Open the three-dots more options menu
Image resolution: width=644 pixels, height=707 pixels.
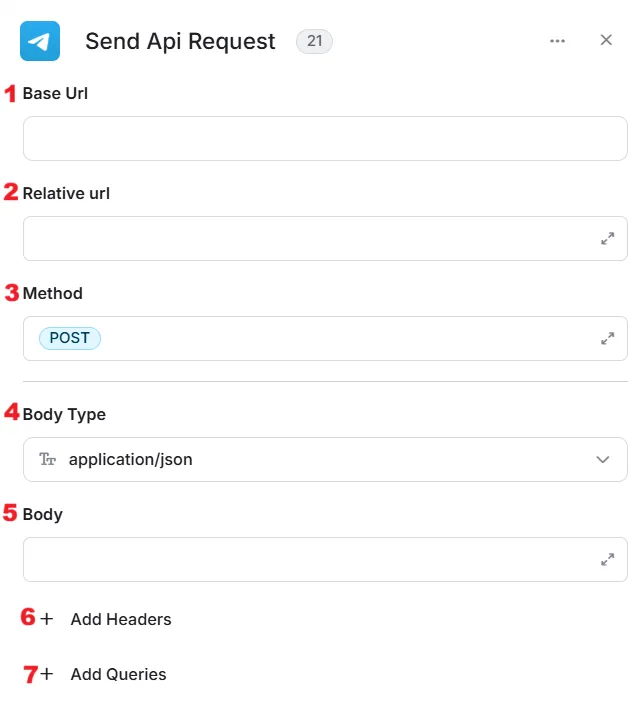[x=557, y=41]
